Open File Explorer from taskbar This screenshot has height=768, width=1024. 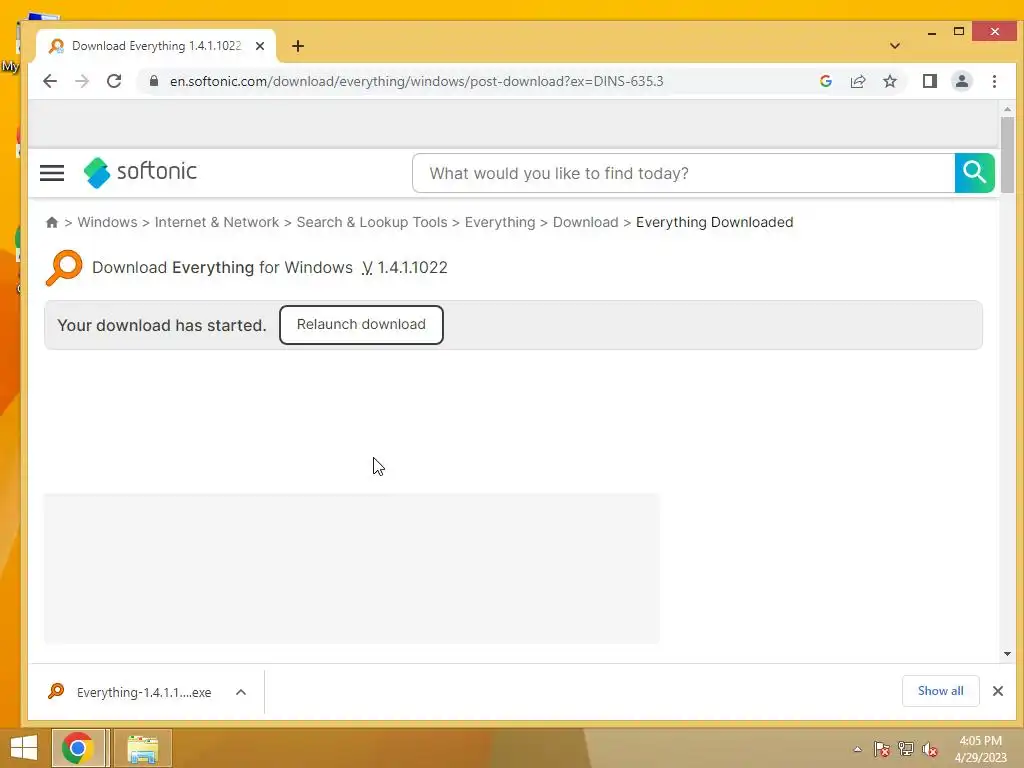point(142,748)
